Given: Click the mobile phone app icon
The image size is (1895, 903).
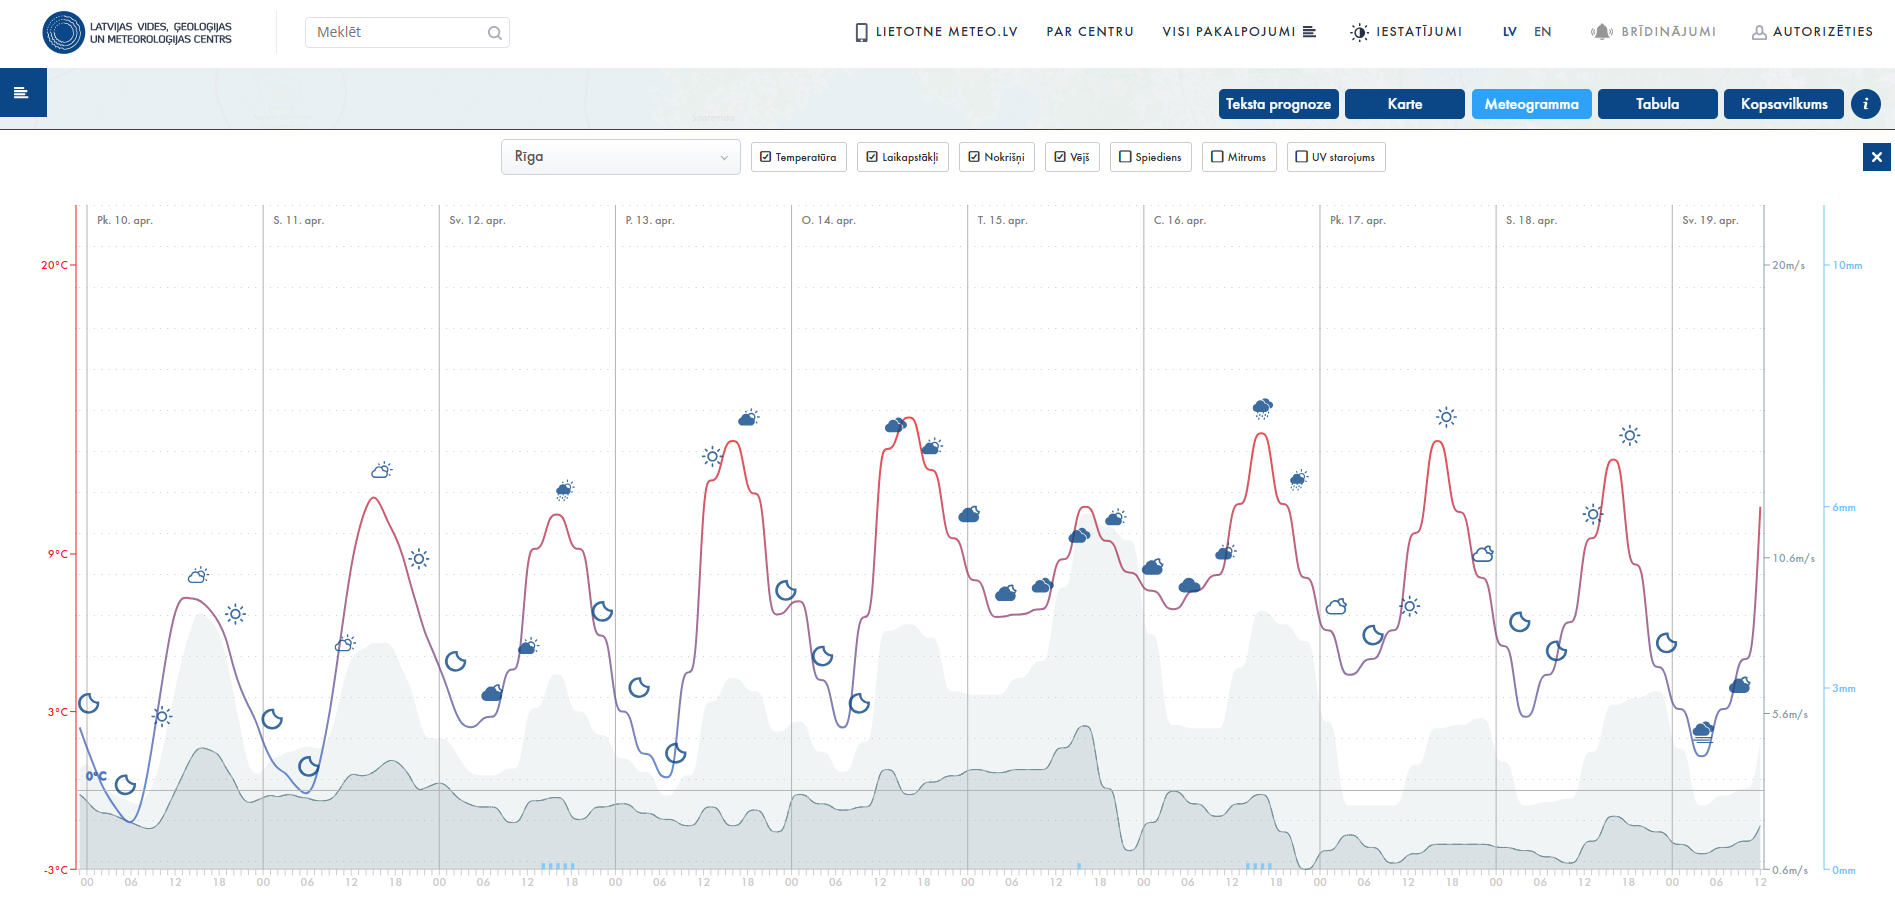Looking at the screenshot, I should 861,32.
